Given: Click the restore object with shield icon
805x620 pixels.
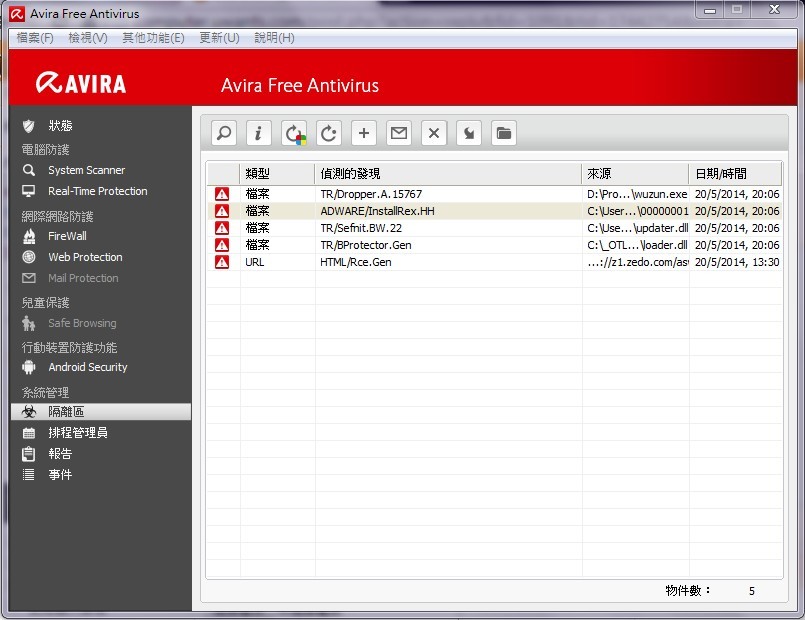Looking at the screenshot, I should (294, 133).
